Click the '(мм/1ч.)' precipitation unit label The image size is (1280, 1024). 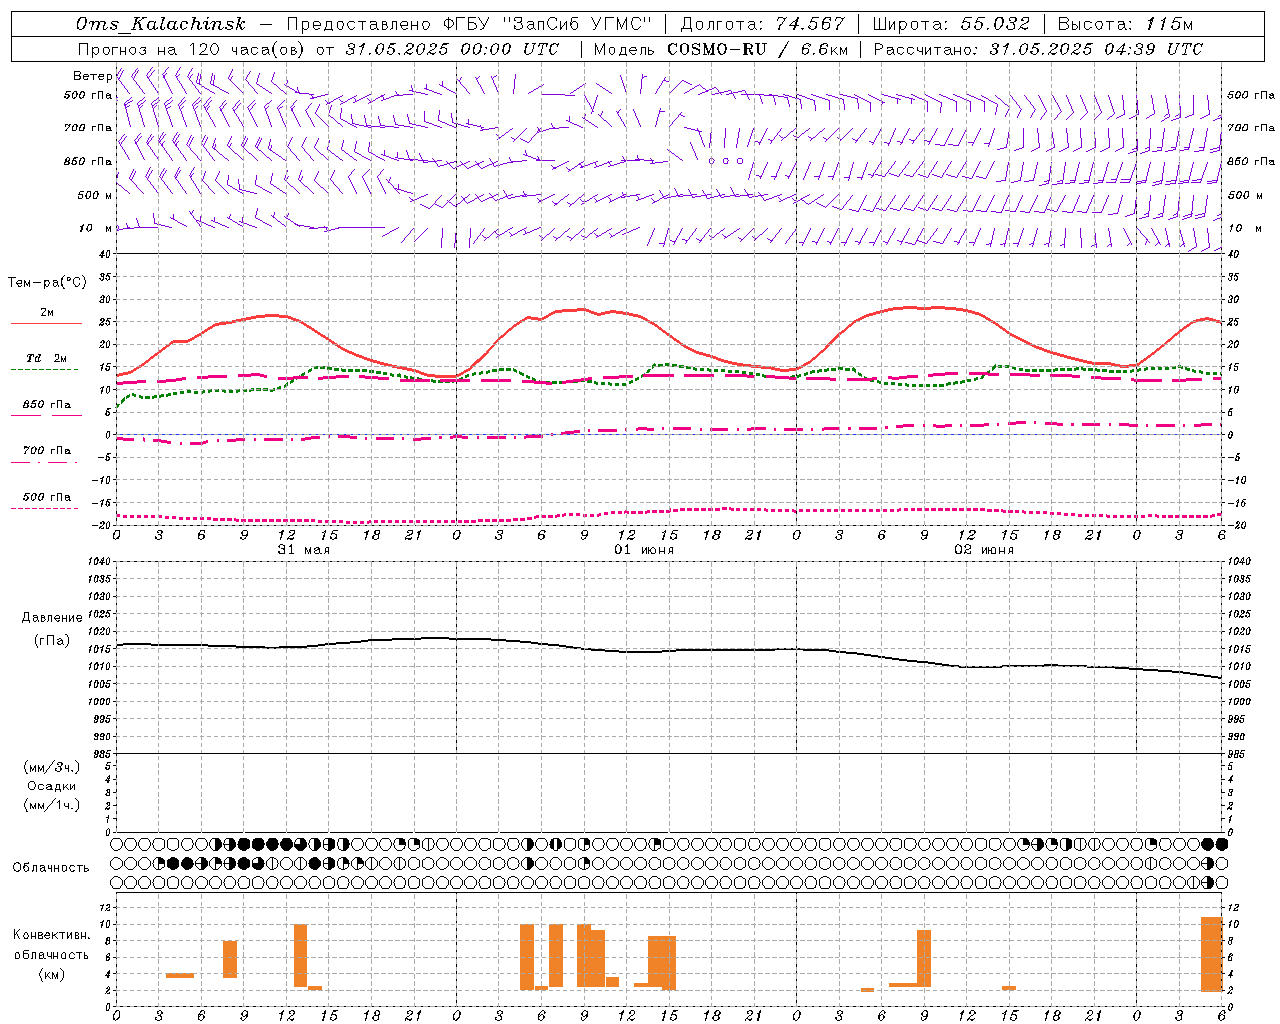tap(52, 805)
